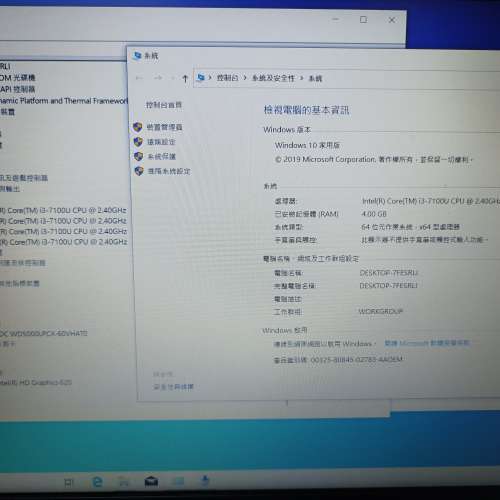
Task: Select the first i3-7100U CPU entry in Device Manager
Action: point(63,210)
